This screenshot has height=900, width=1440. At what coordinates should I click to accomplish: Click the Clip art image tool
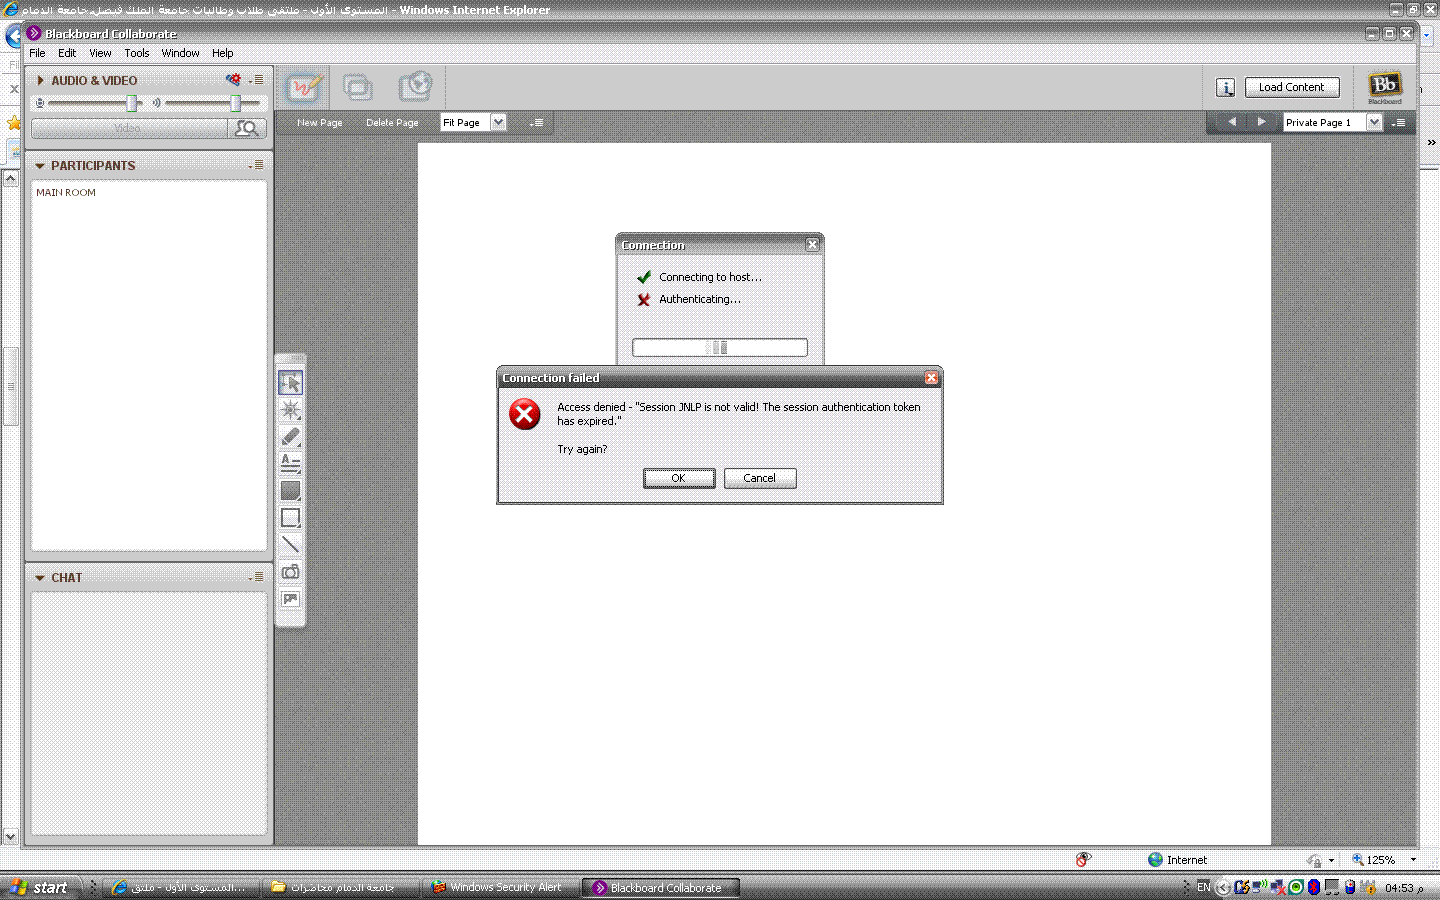pyautogui.click(x=290, y=599)
